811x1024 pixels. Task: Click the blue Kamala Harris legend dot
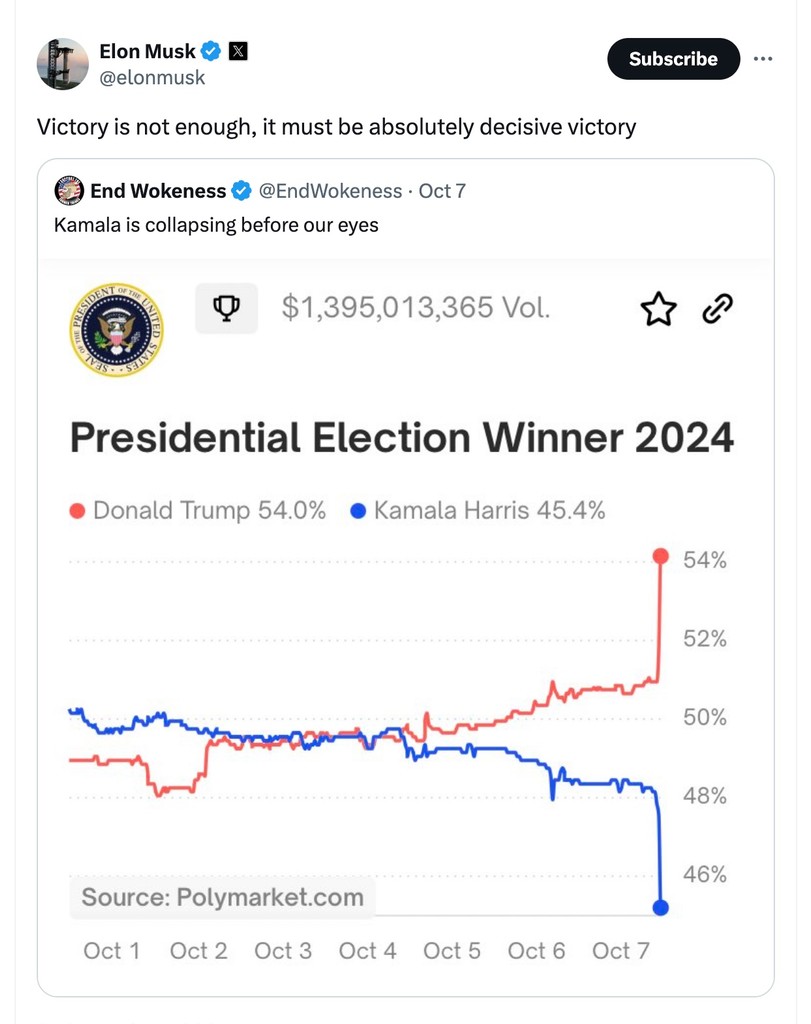(358, 511)
